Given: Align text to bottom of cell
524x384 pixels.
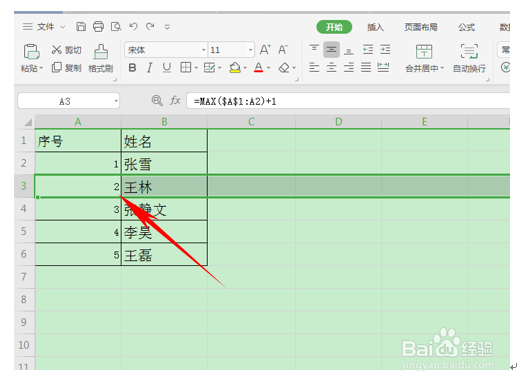Looking at the screenshot, I should tap(349, 50).
